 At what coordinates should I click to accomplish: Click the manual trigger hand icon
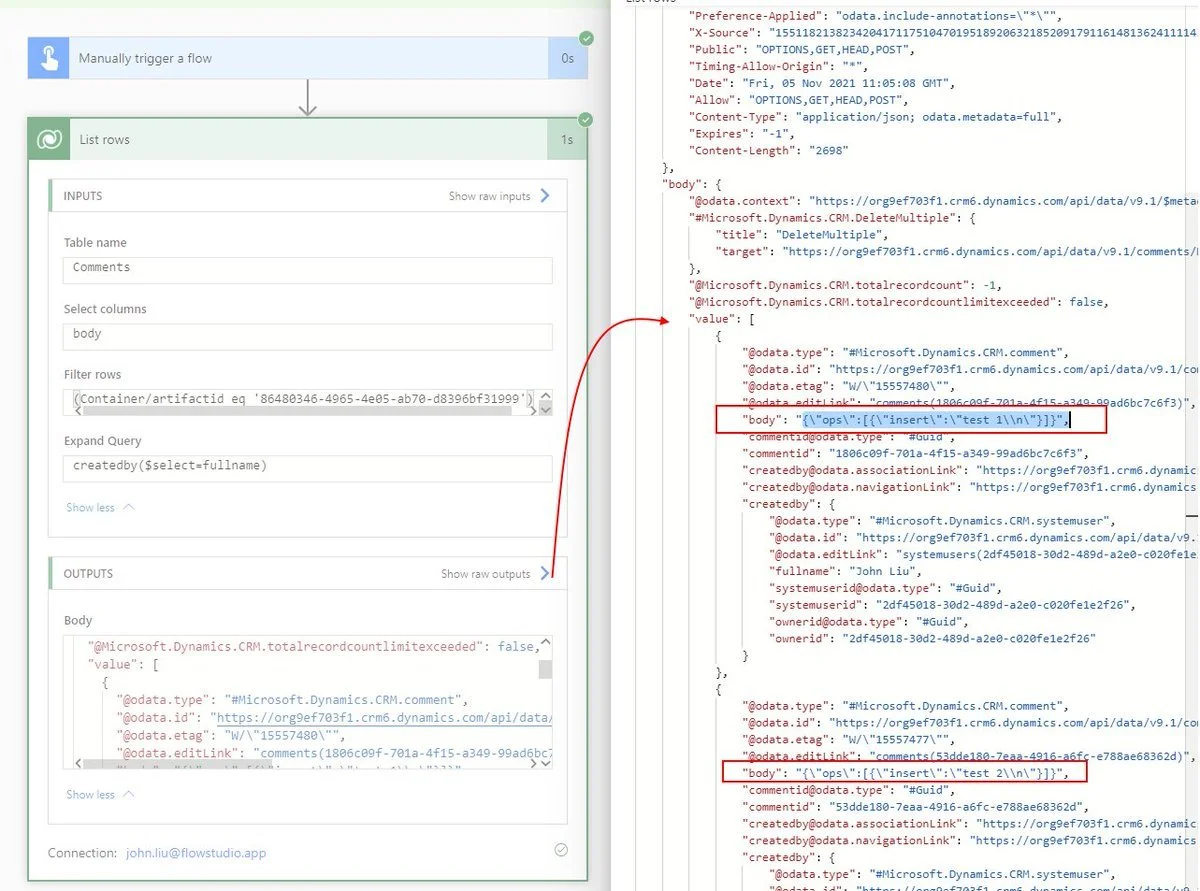pyautogui.click(x=49, y=59)
